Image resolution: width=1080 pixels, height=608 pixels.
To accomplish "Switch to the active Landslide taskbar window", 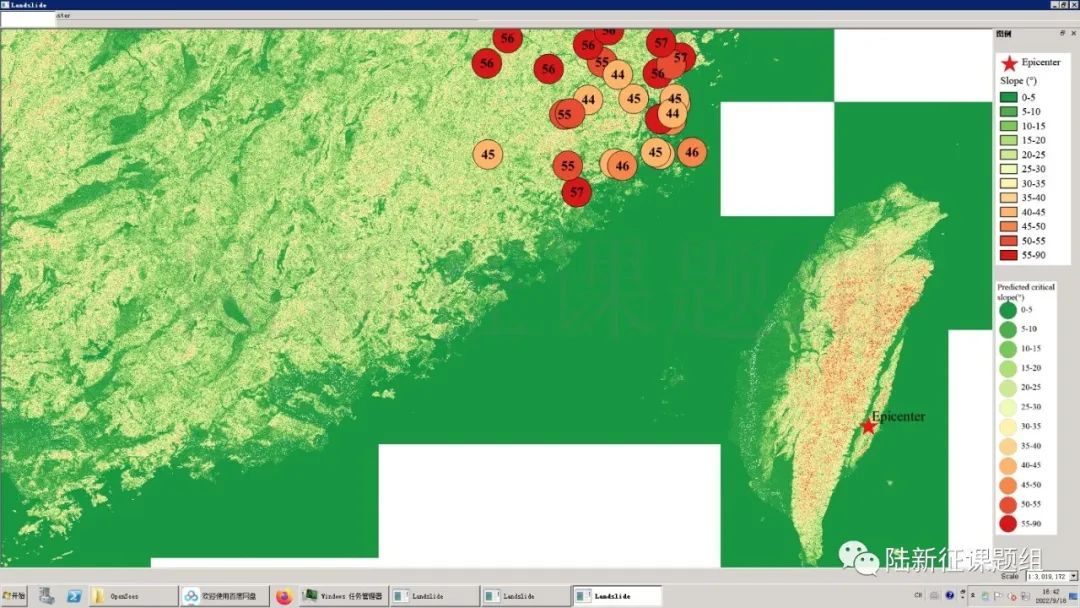I will pyautogui.click(x=616, y=596).
